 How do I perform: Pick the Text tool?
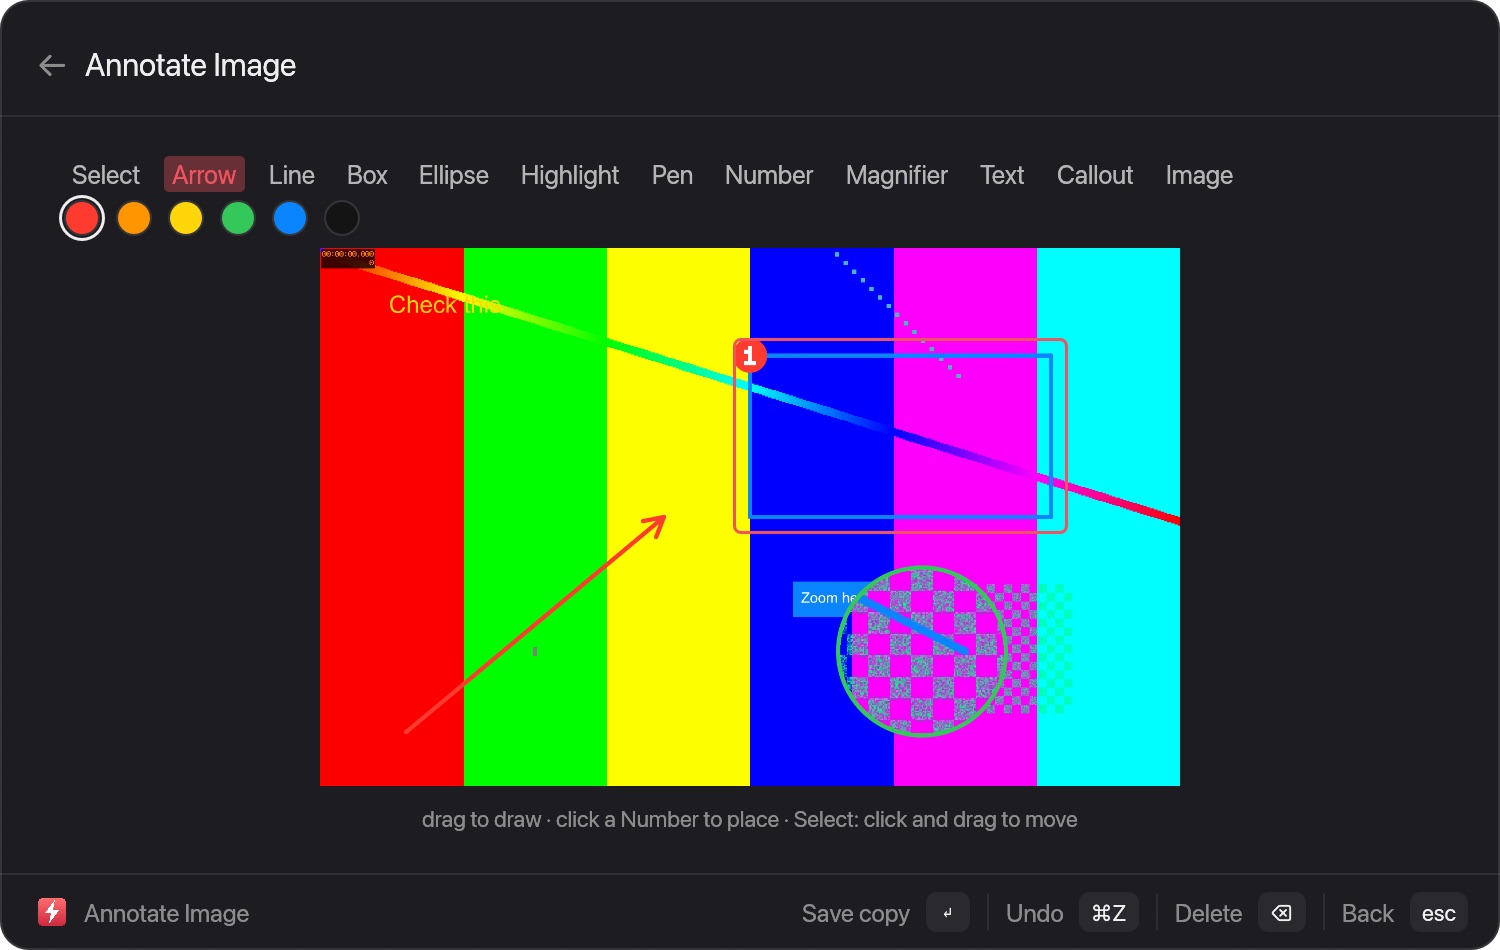coord(1002,175)
